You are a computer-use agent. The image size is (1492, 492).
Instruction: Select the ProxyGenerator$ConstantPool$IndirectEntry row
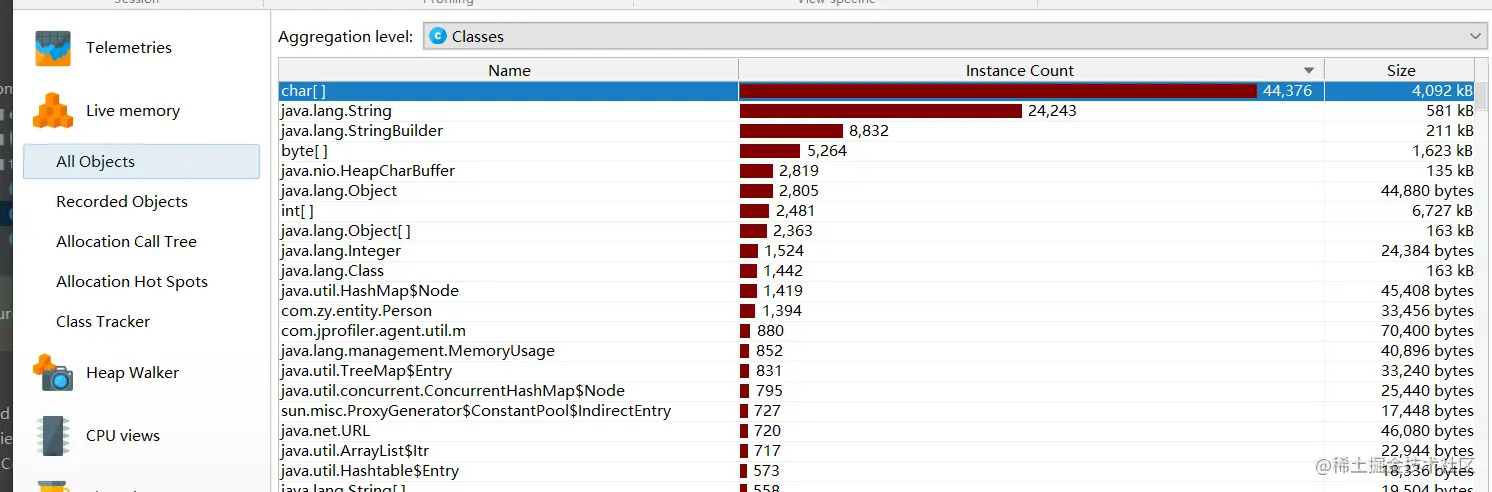click(878, 411)
